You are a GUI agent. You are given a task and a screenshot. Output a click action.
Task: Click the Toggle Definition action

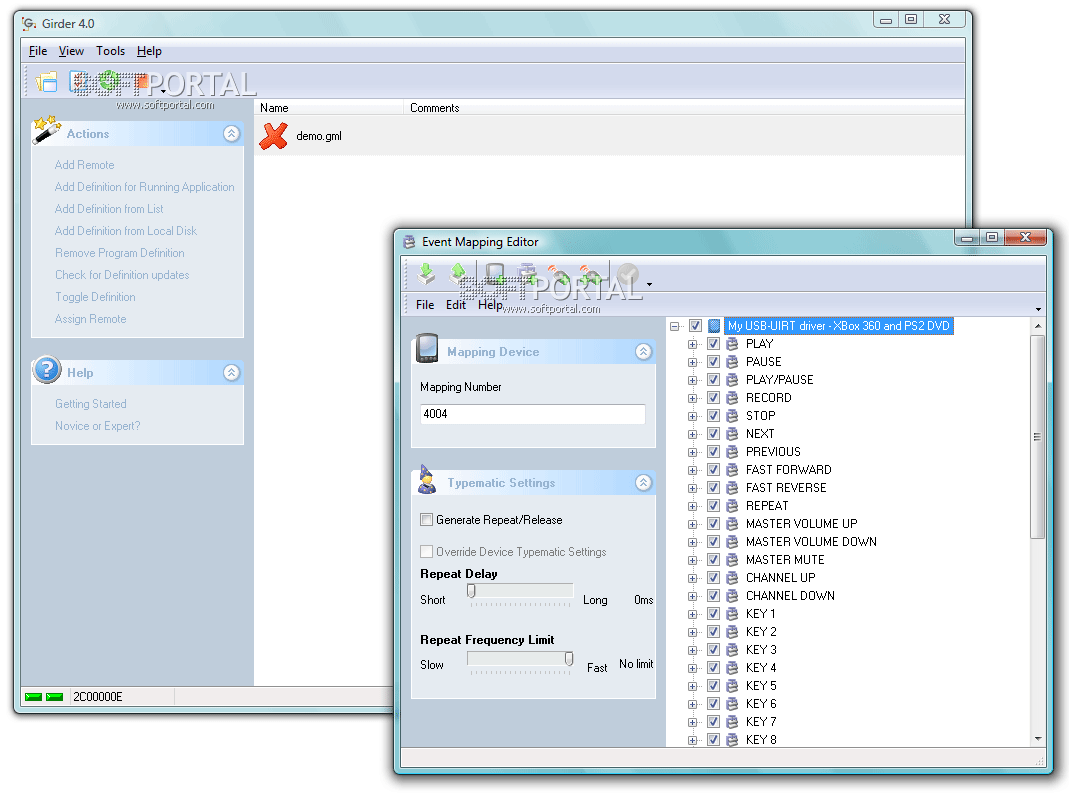[95, 297]
